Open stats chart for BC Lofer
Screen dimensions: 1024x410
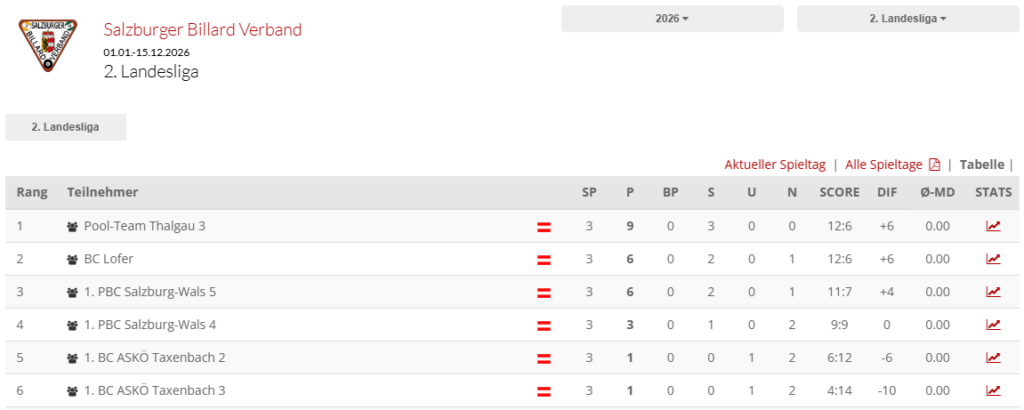tap(993, 259)
